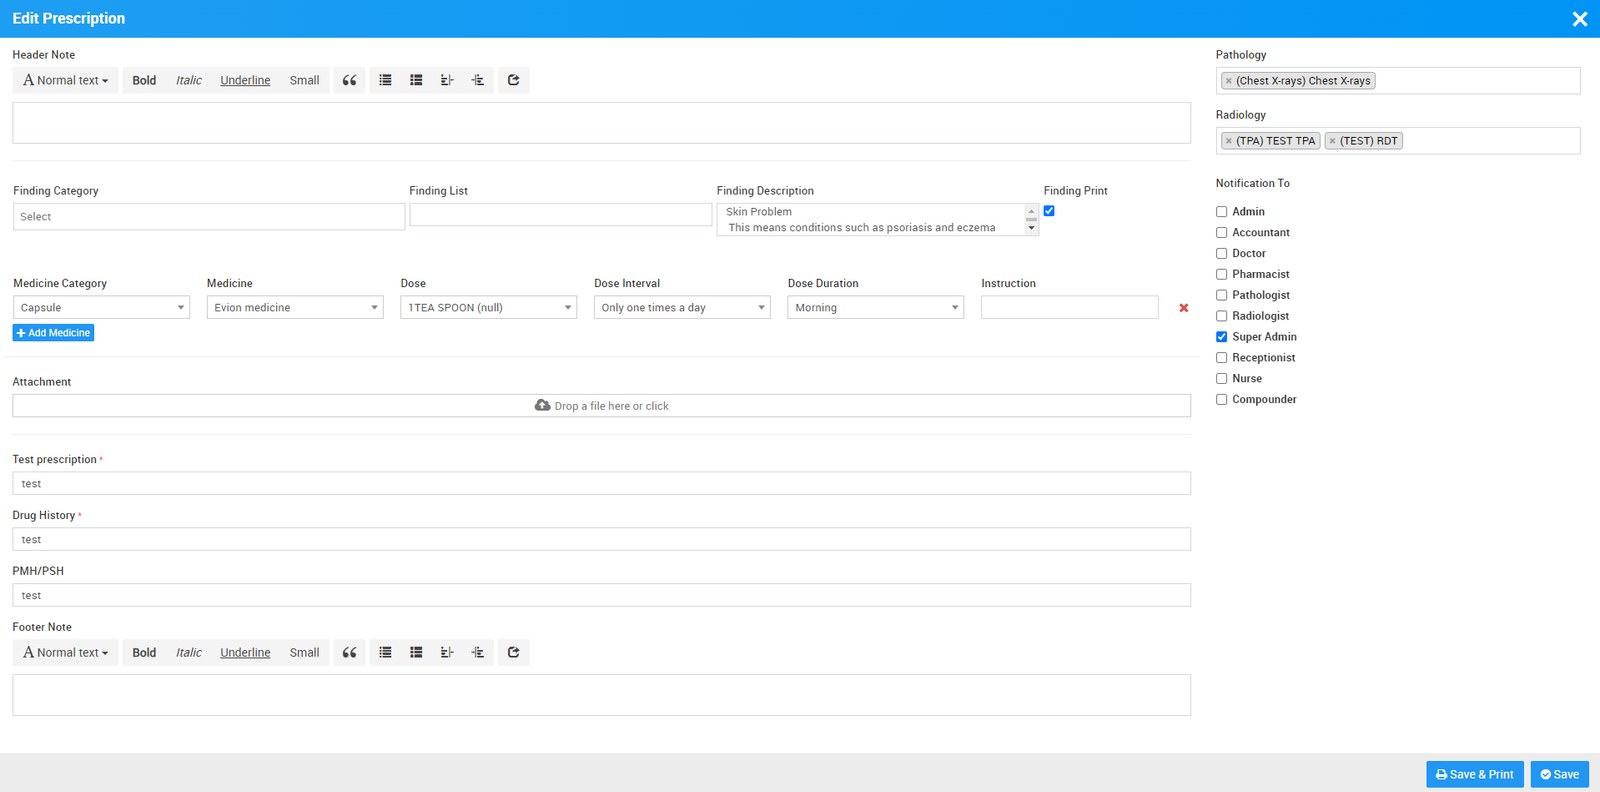Open Normal text style dropdown in Header Note
Image resolution: width=1600 pixels, height=792 pixels.
tap(66, 81)
